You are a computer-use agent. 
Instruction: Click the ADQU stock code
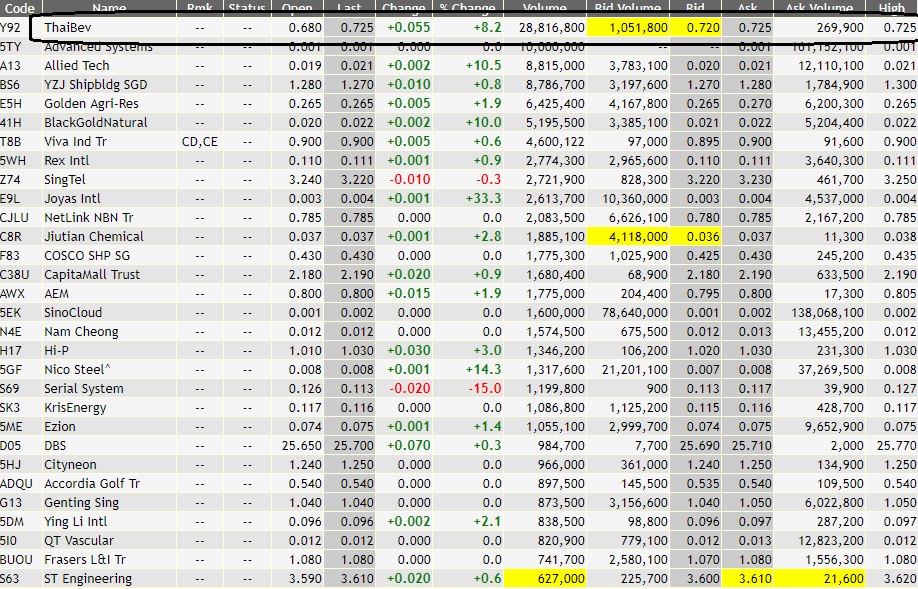[16, 484]
